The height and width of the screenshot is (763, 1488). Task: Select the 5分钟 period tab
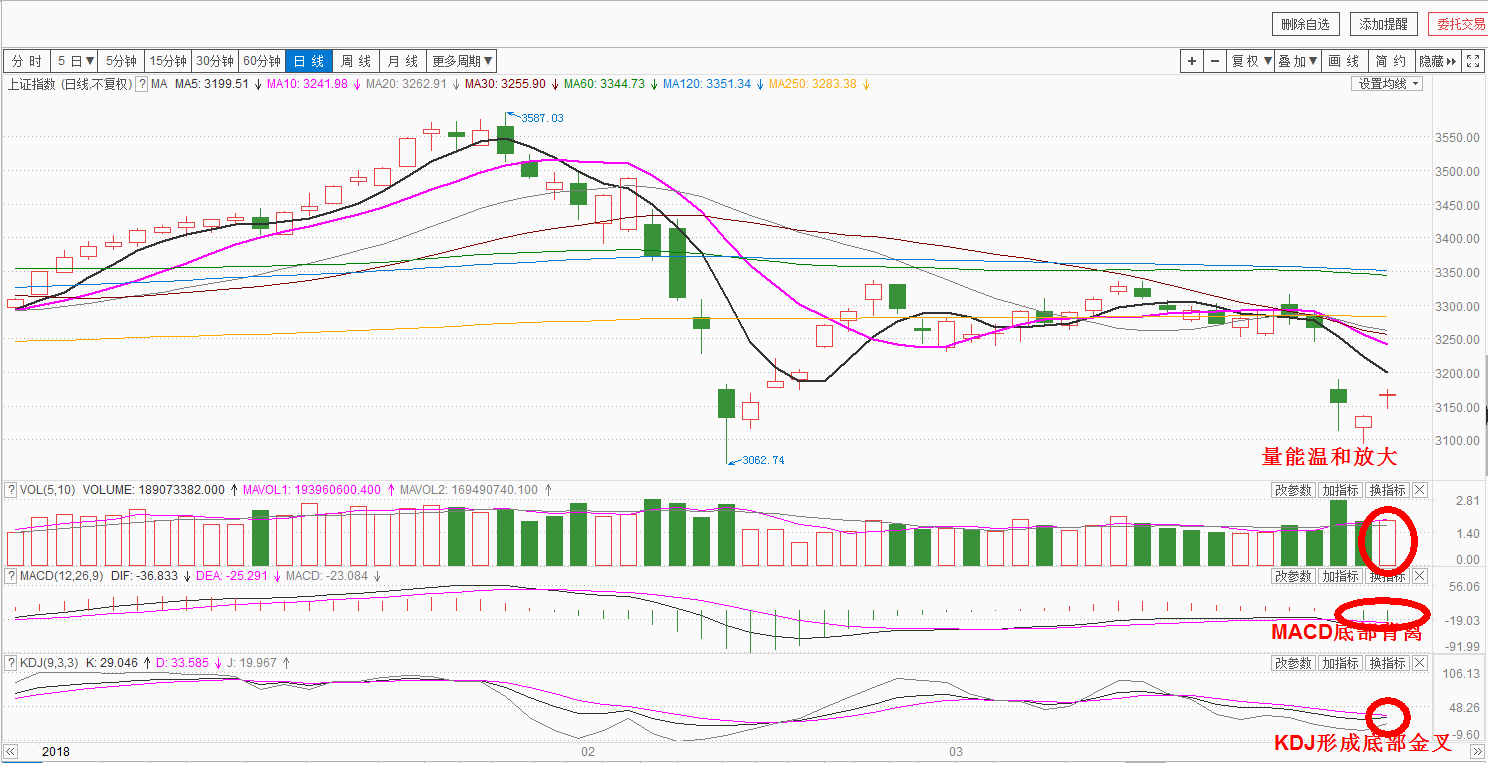click(122, 61)
